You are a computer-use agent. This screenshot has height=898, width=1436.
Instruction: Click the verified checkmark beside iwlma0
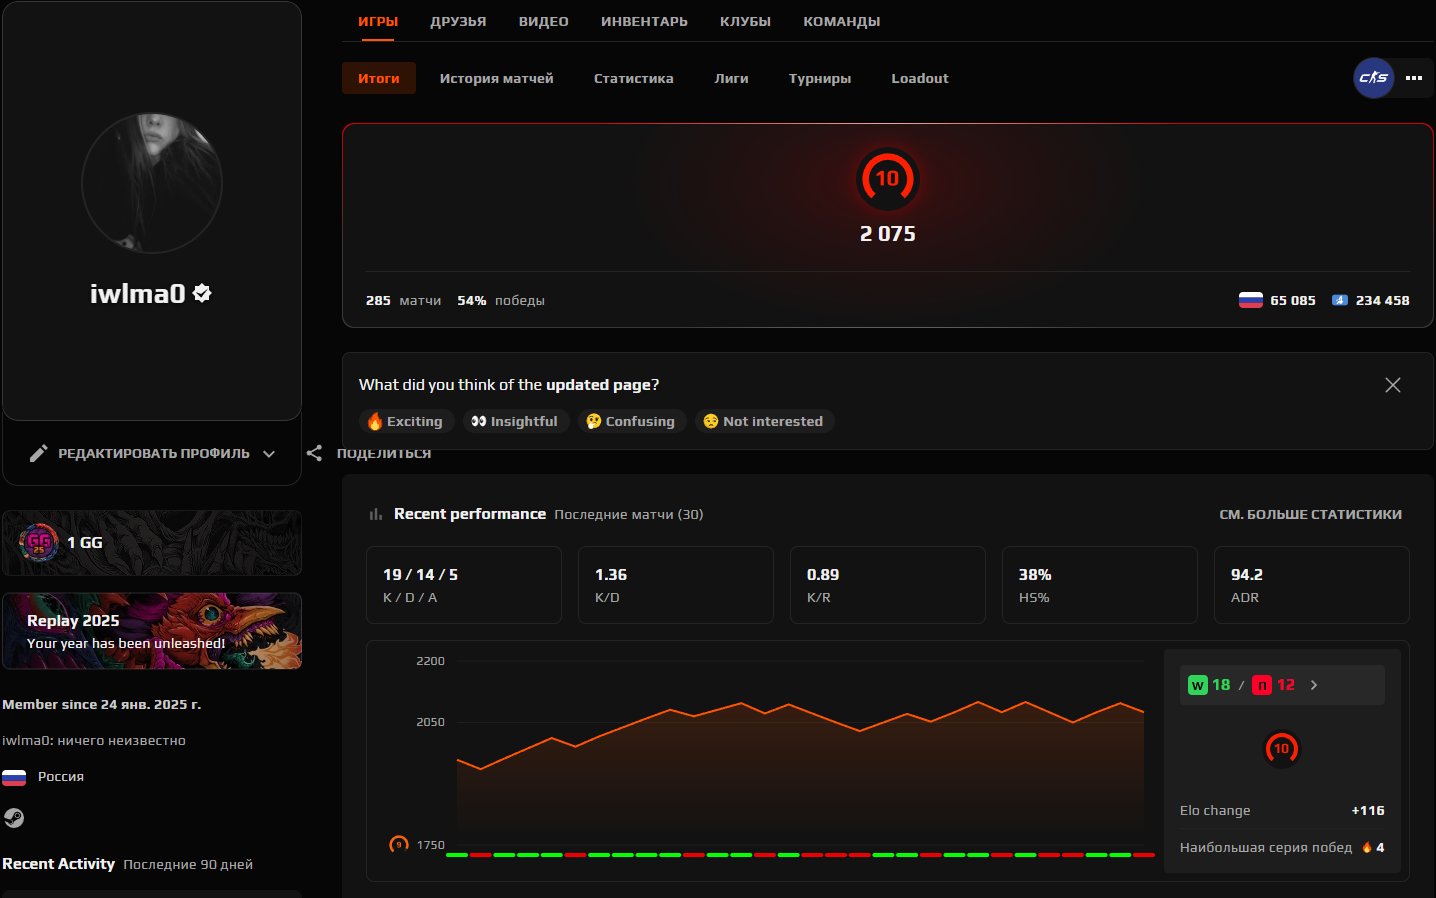(x=202, y=293)
